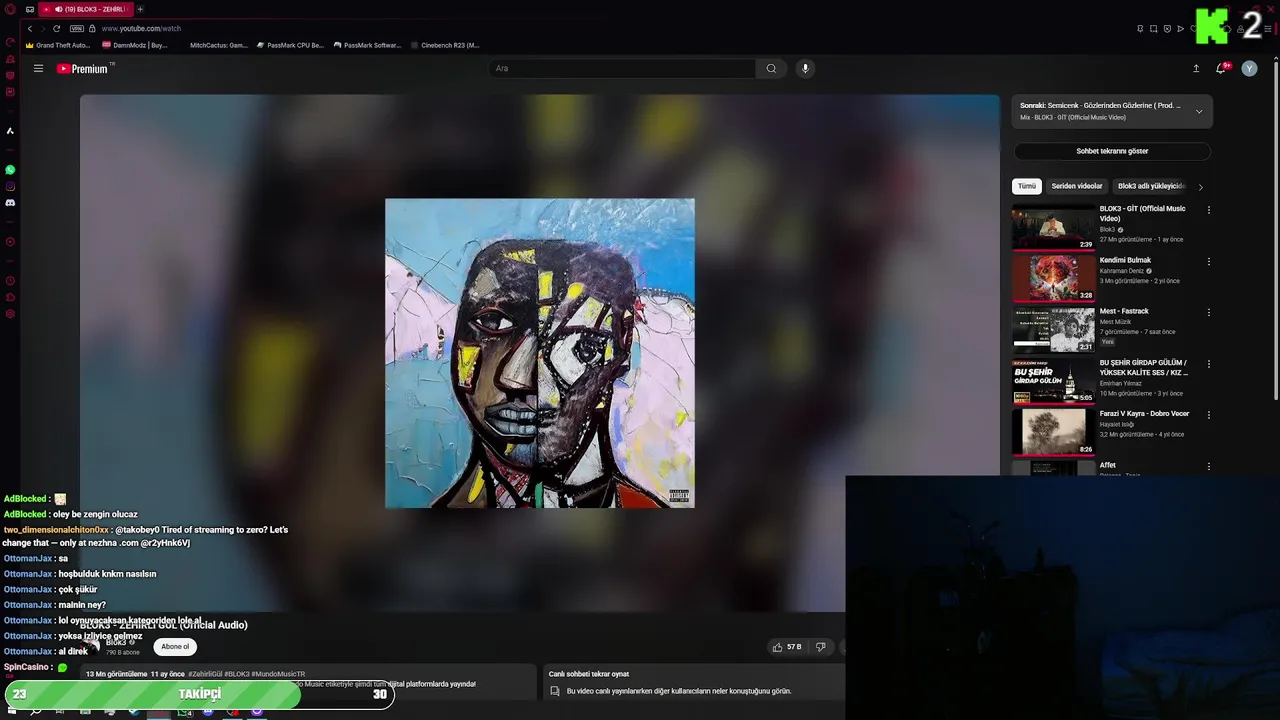
Task: Click Canlı sohbeti tekrar oynat heading
Action: tap(589, 674)
